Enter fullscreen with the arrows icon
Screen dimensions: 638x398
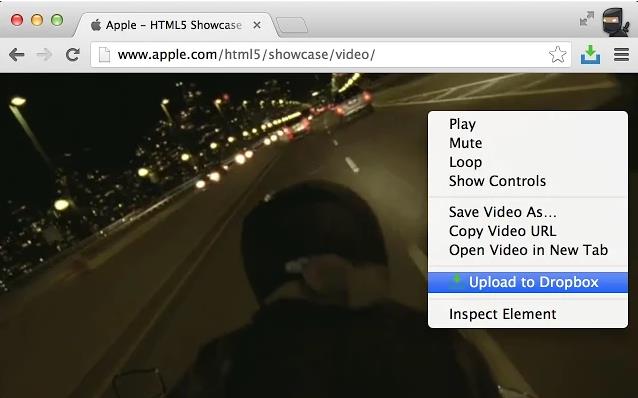click(x=586, y=19)
